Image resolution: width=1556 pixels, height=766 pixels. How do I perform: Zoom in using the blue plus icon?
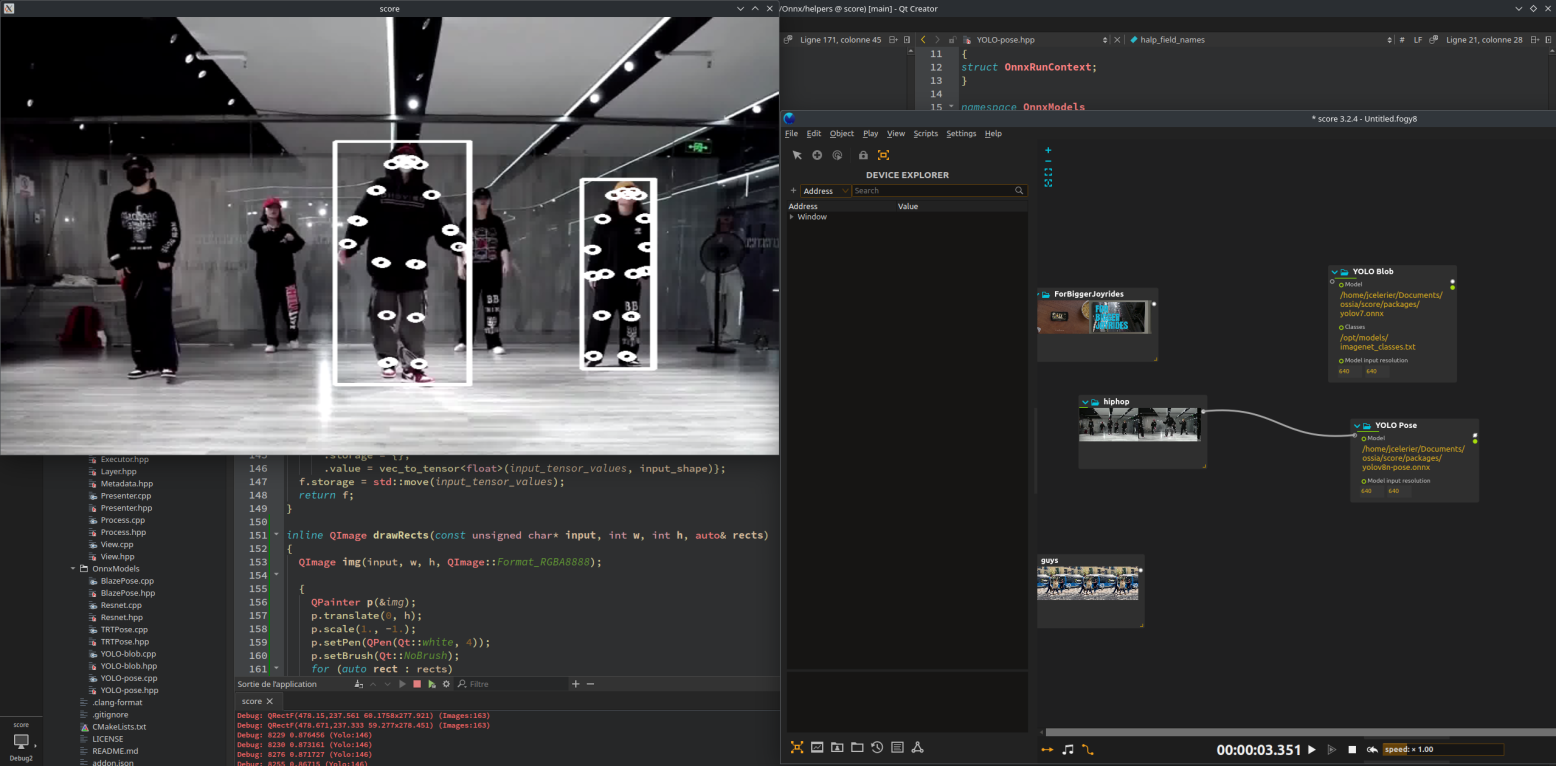click(x=1048, y=150)
